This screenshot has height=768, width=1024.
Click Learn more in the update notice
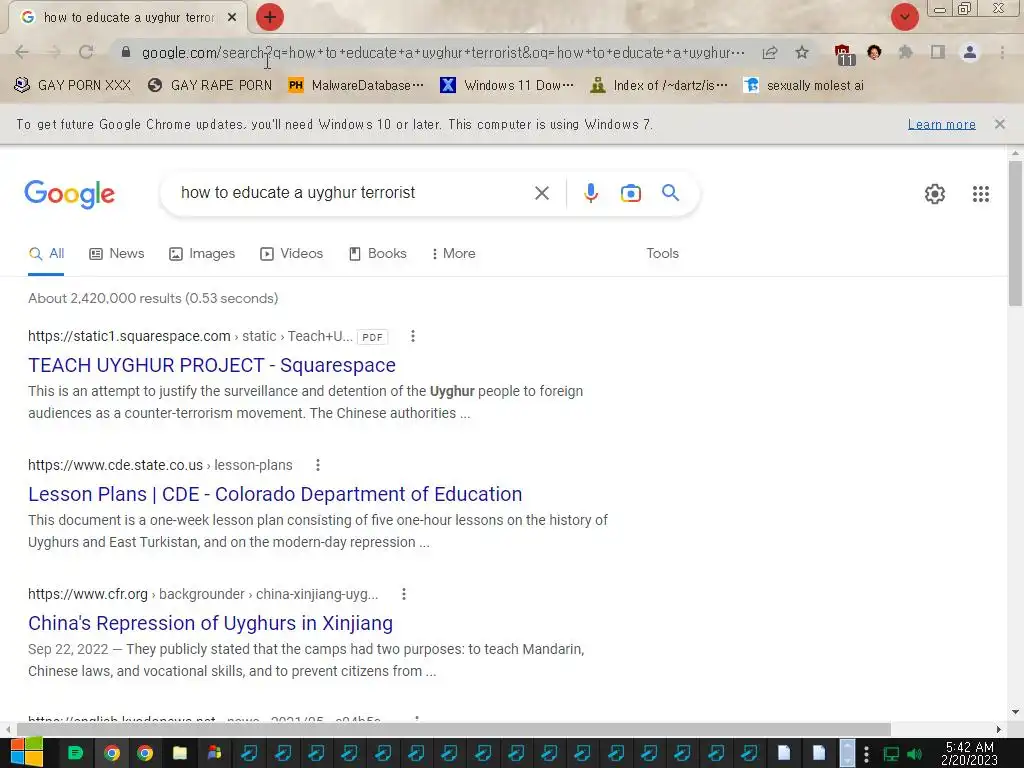point(941,124)
